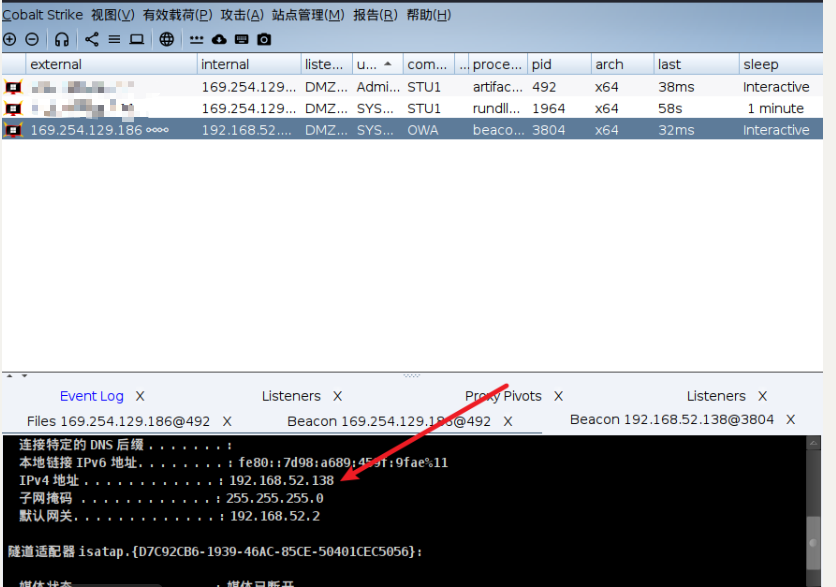Open the 有效载荷(P) menu
The width and height of the screenshot is (836, 587).
click(x=178, y=15)
